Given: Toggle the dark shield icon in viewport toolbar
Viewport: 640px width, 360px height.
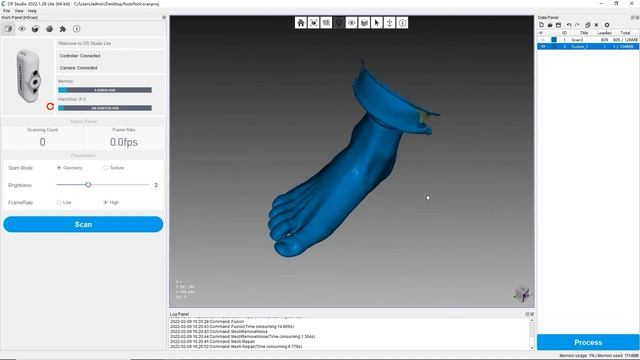Looking at the screenshot, I should (x=339, y=23).
